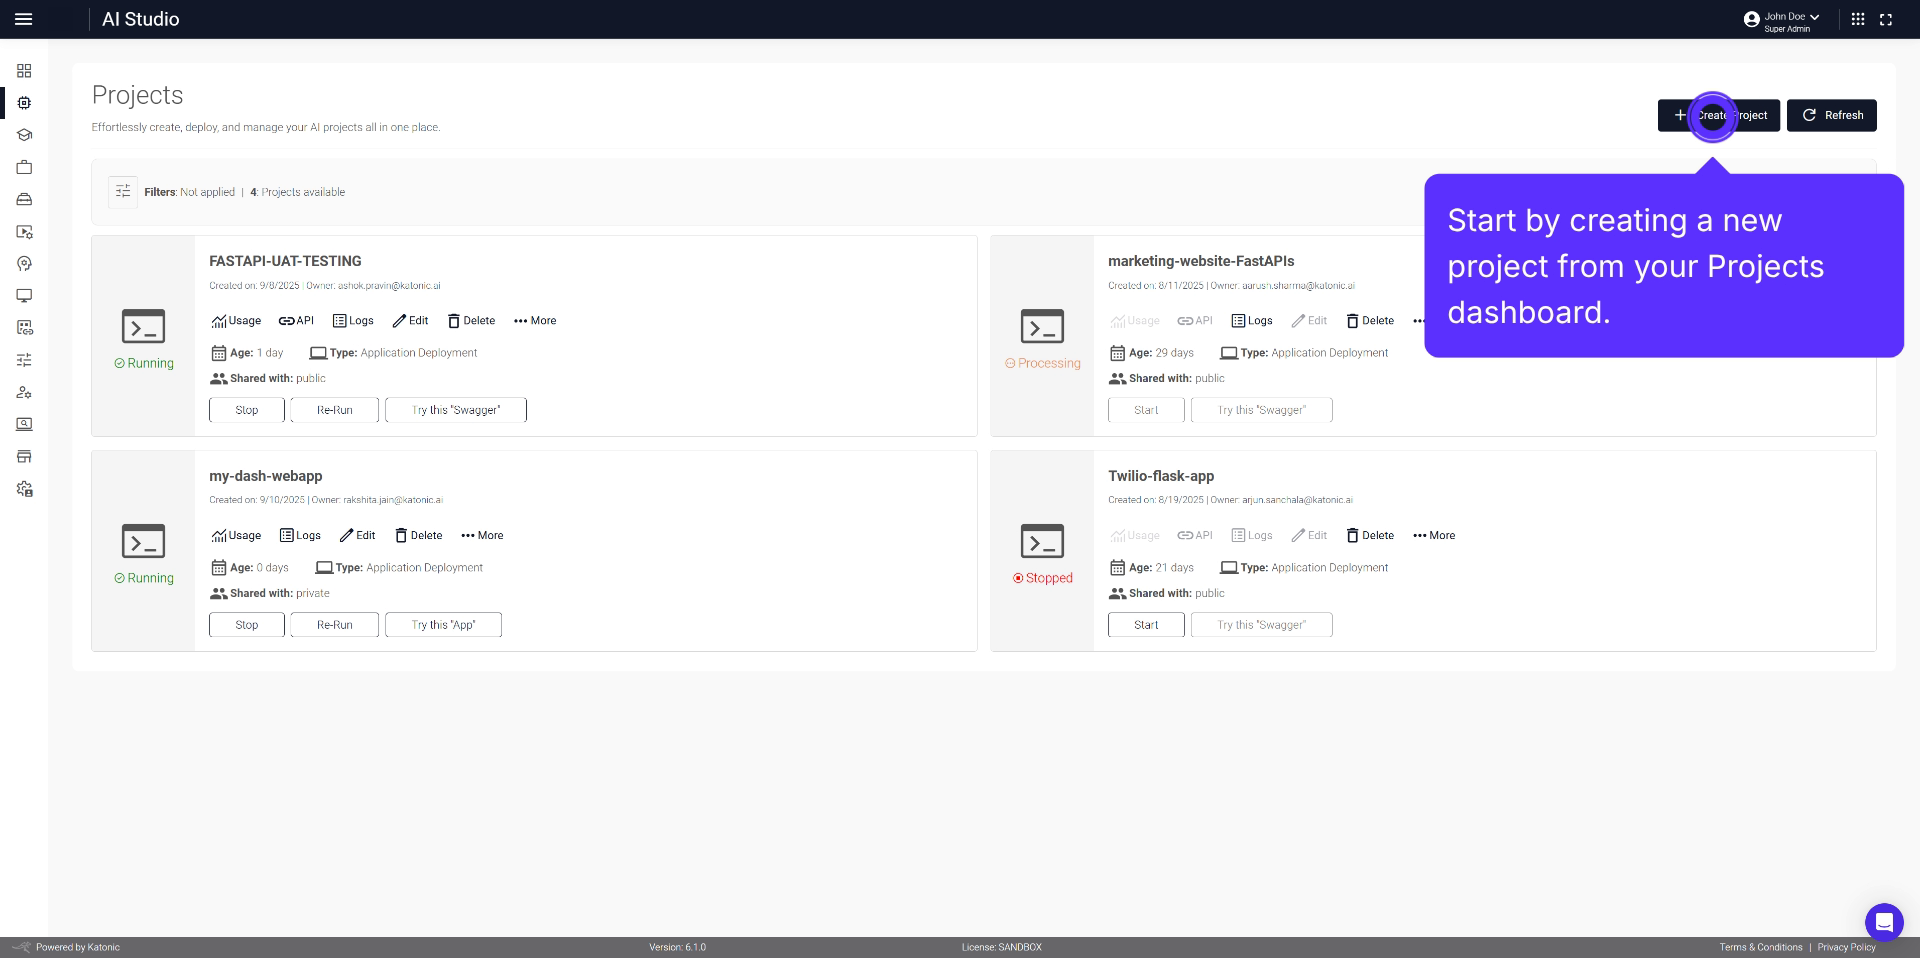Open the hamburger menu in top bar
The image size is (1920, 958).
(24, 19)
